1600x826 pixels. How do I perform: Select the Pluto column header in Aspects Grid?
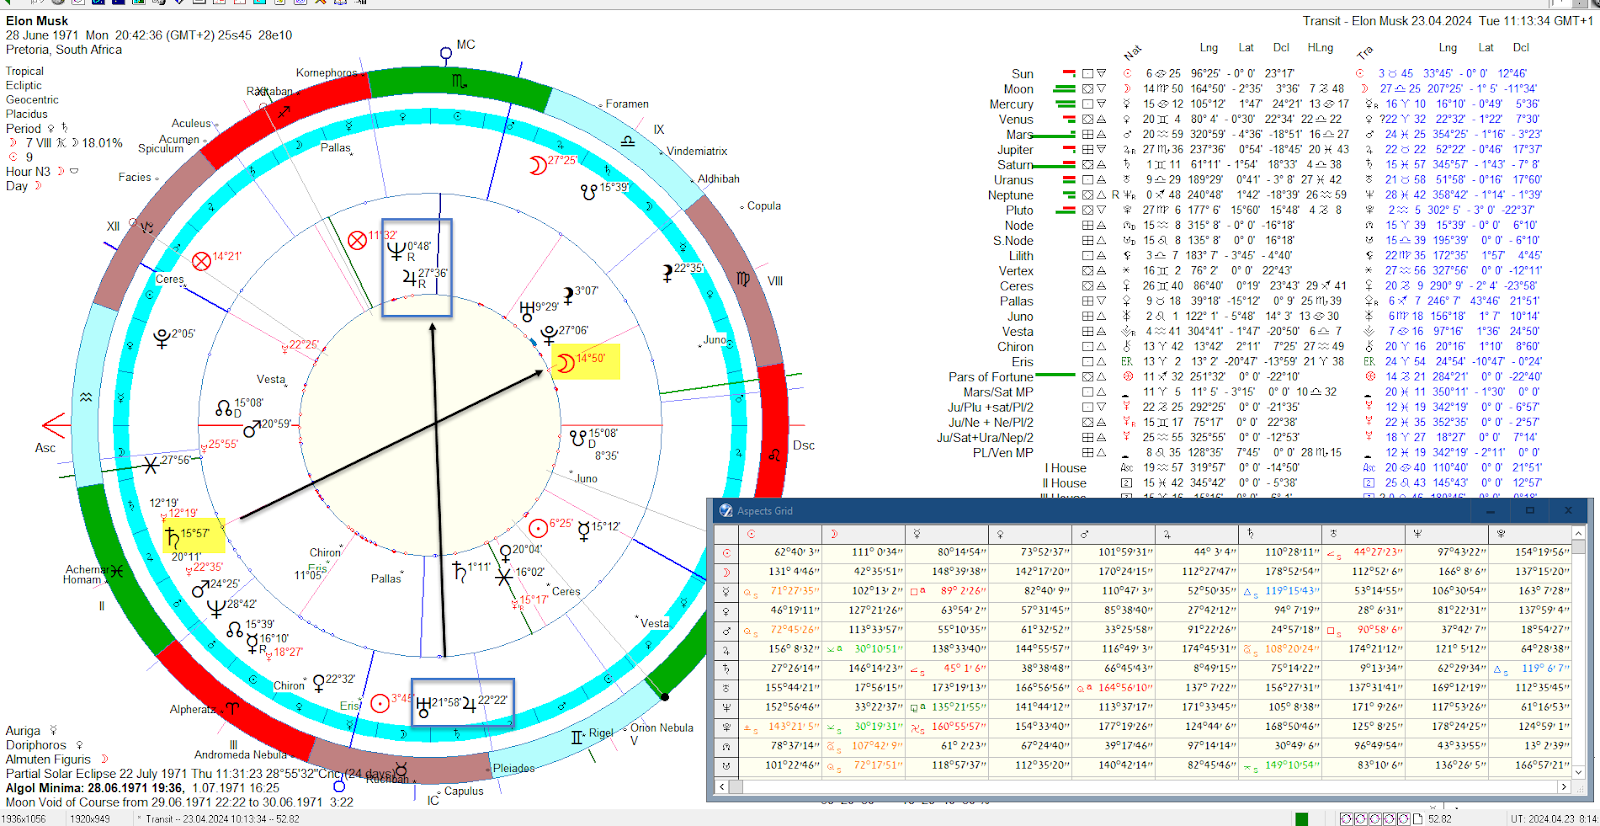pyautogui.click(x=1529, y=534)
